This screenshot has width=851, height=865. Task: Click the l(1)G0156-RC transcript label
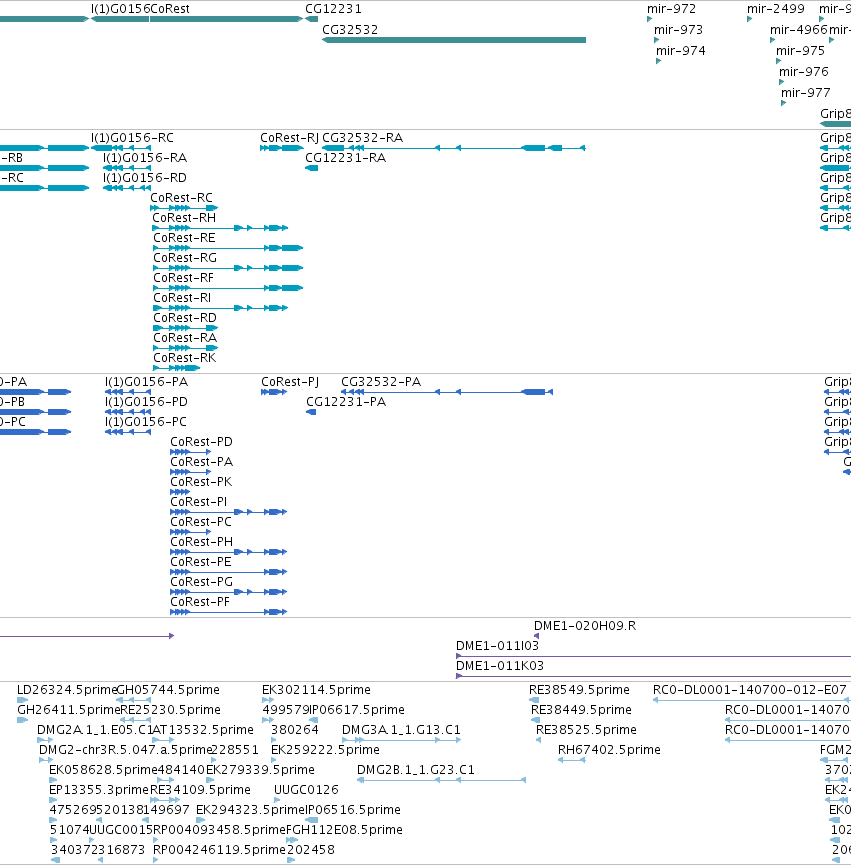(x=132, y=138)
